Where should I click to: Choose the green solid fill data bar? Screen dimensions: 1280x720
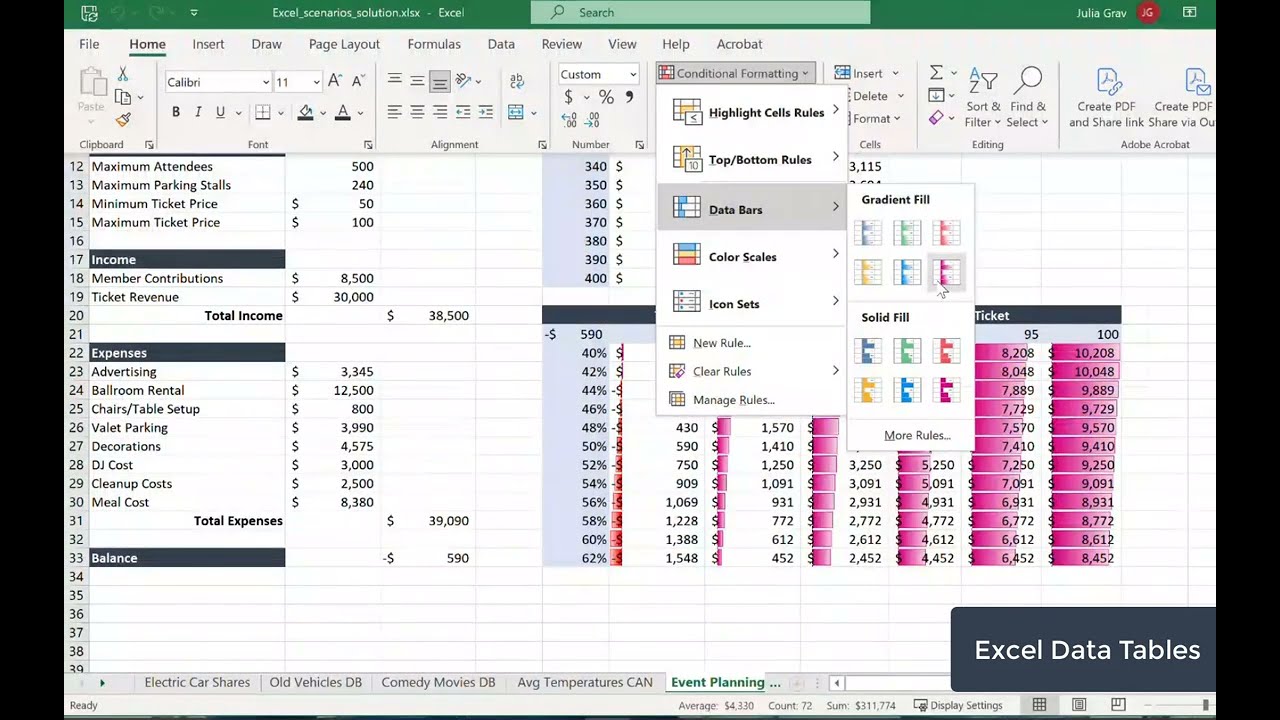[x=907, y=351]
